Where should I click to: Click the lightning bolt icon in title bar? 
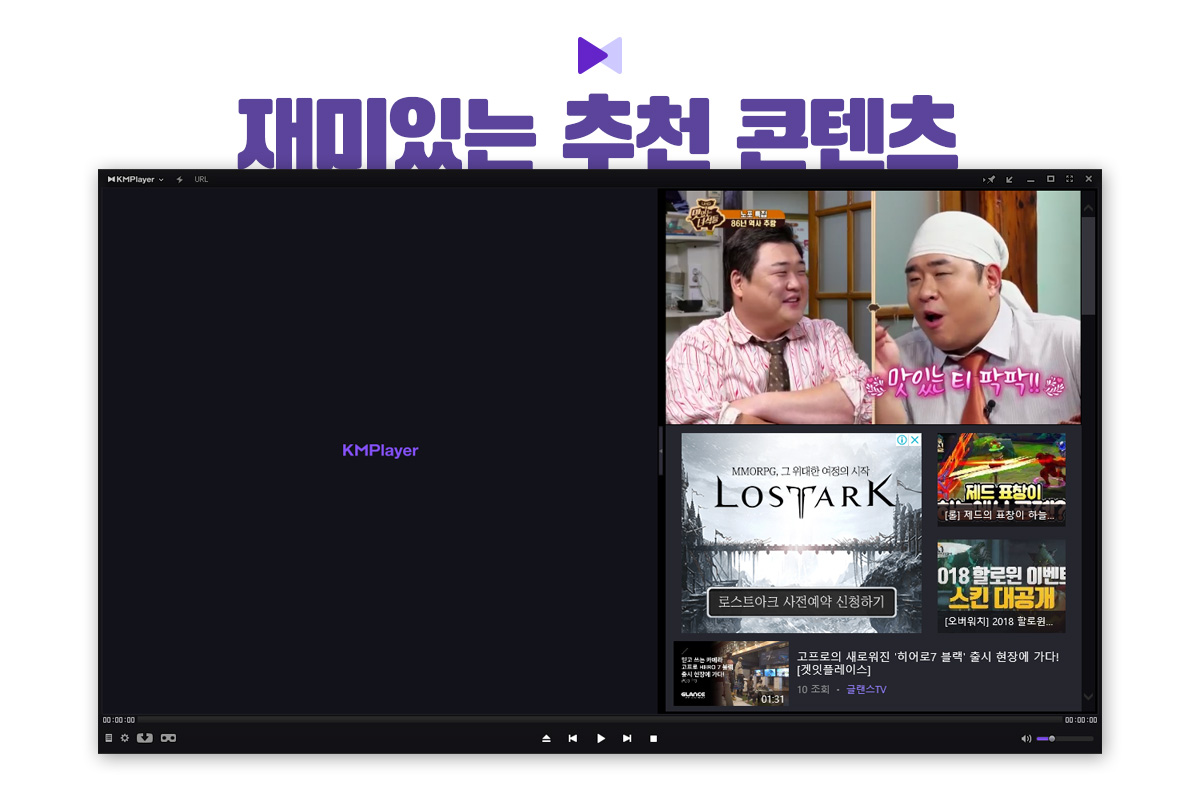(x=180, y=179)
